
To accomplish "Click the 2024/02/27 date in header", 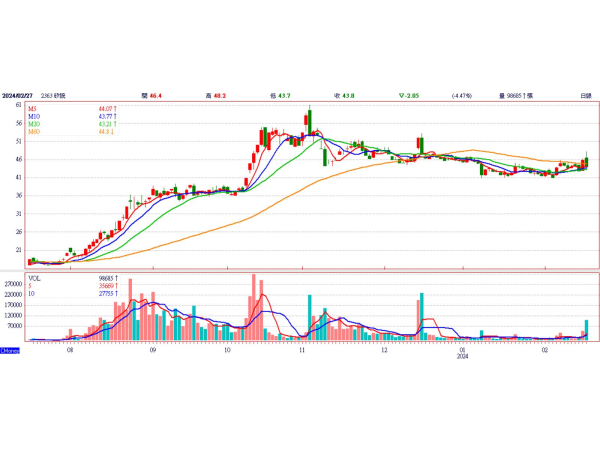I will pyautogui.click(x=22, y=95).
